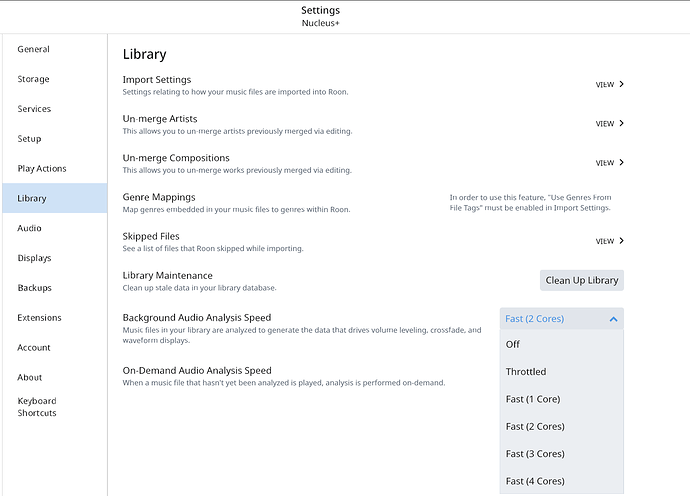The image size is (690, 496).
Task: Open Account settings
Action: click(55, 348)
